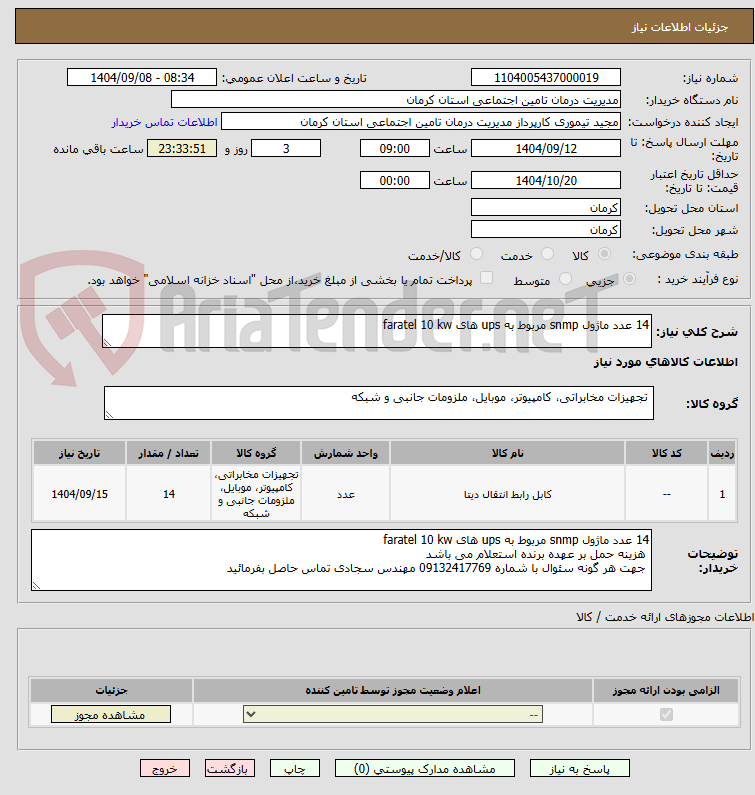Click the resize handle of گروه کالا box
The height and width of the screenshot is (795, 755).
click(x=110, y=415)
